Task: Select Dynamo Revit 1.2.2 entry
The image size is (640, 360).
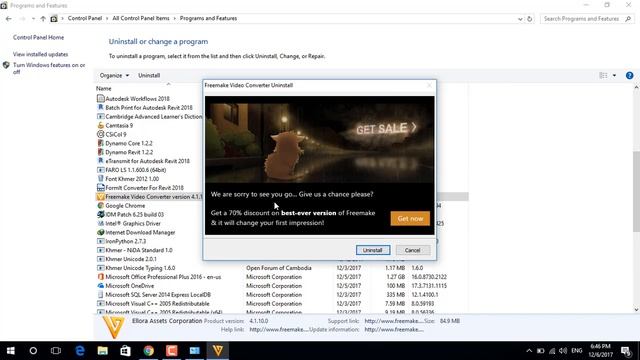Action: [129, 152]
